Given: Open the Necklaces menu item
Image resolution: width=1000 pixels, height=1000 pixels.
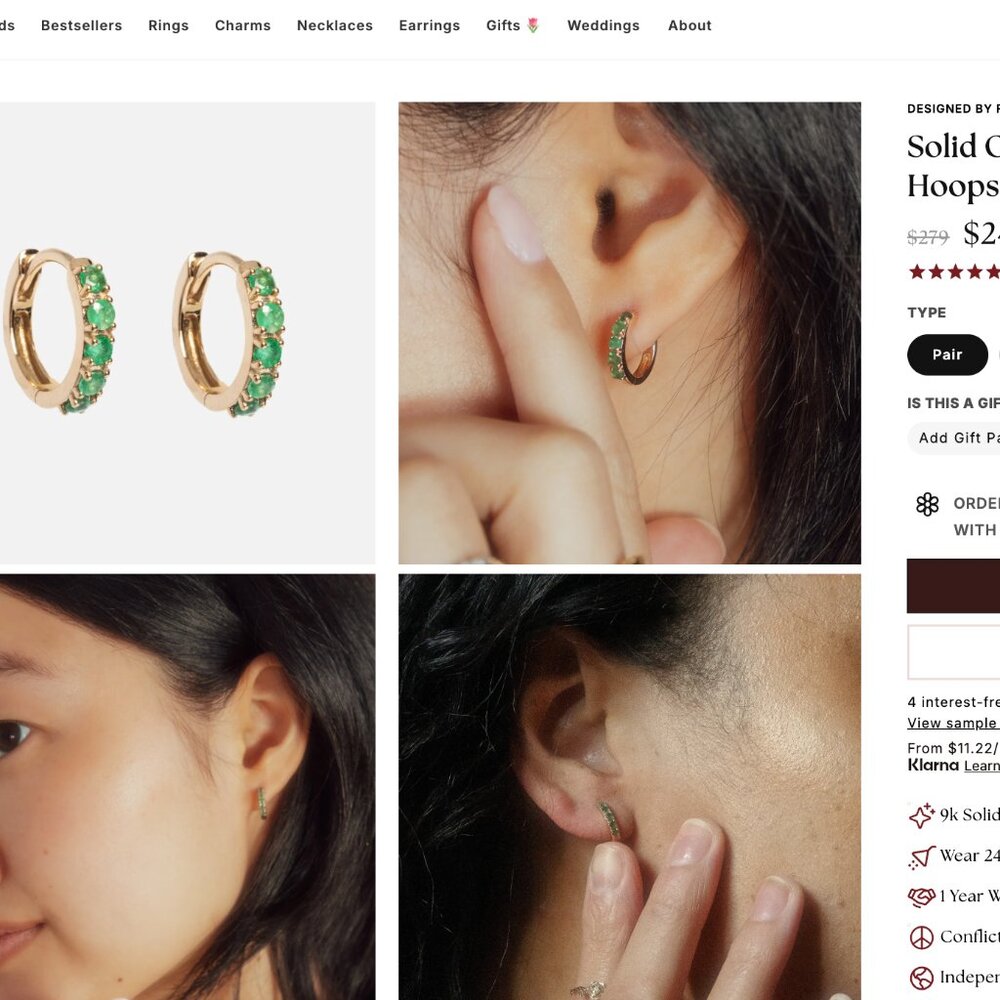Looking at the screenshot, I should pos(334,25).
